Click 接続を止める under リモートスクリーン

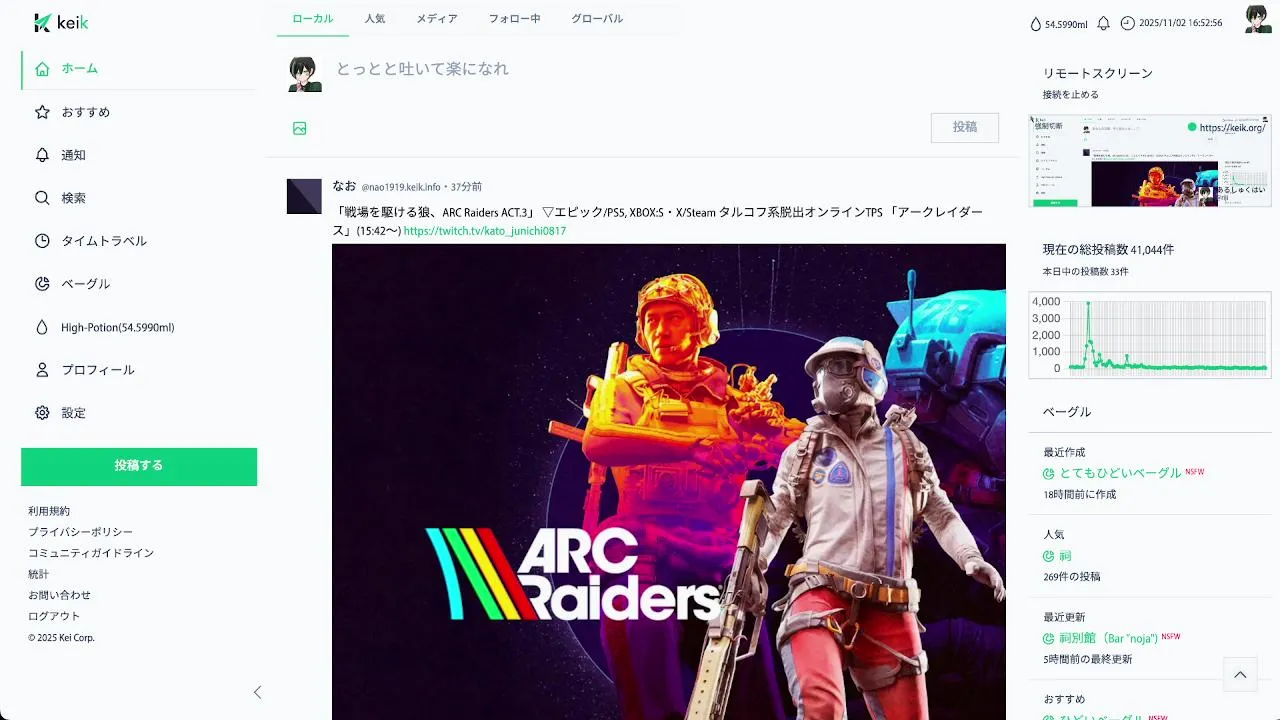[x=1071, y=95]
